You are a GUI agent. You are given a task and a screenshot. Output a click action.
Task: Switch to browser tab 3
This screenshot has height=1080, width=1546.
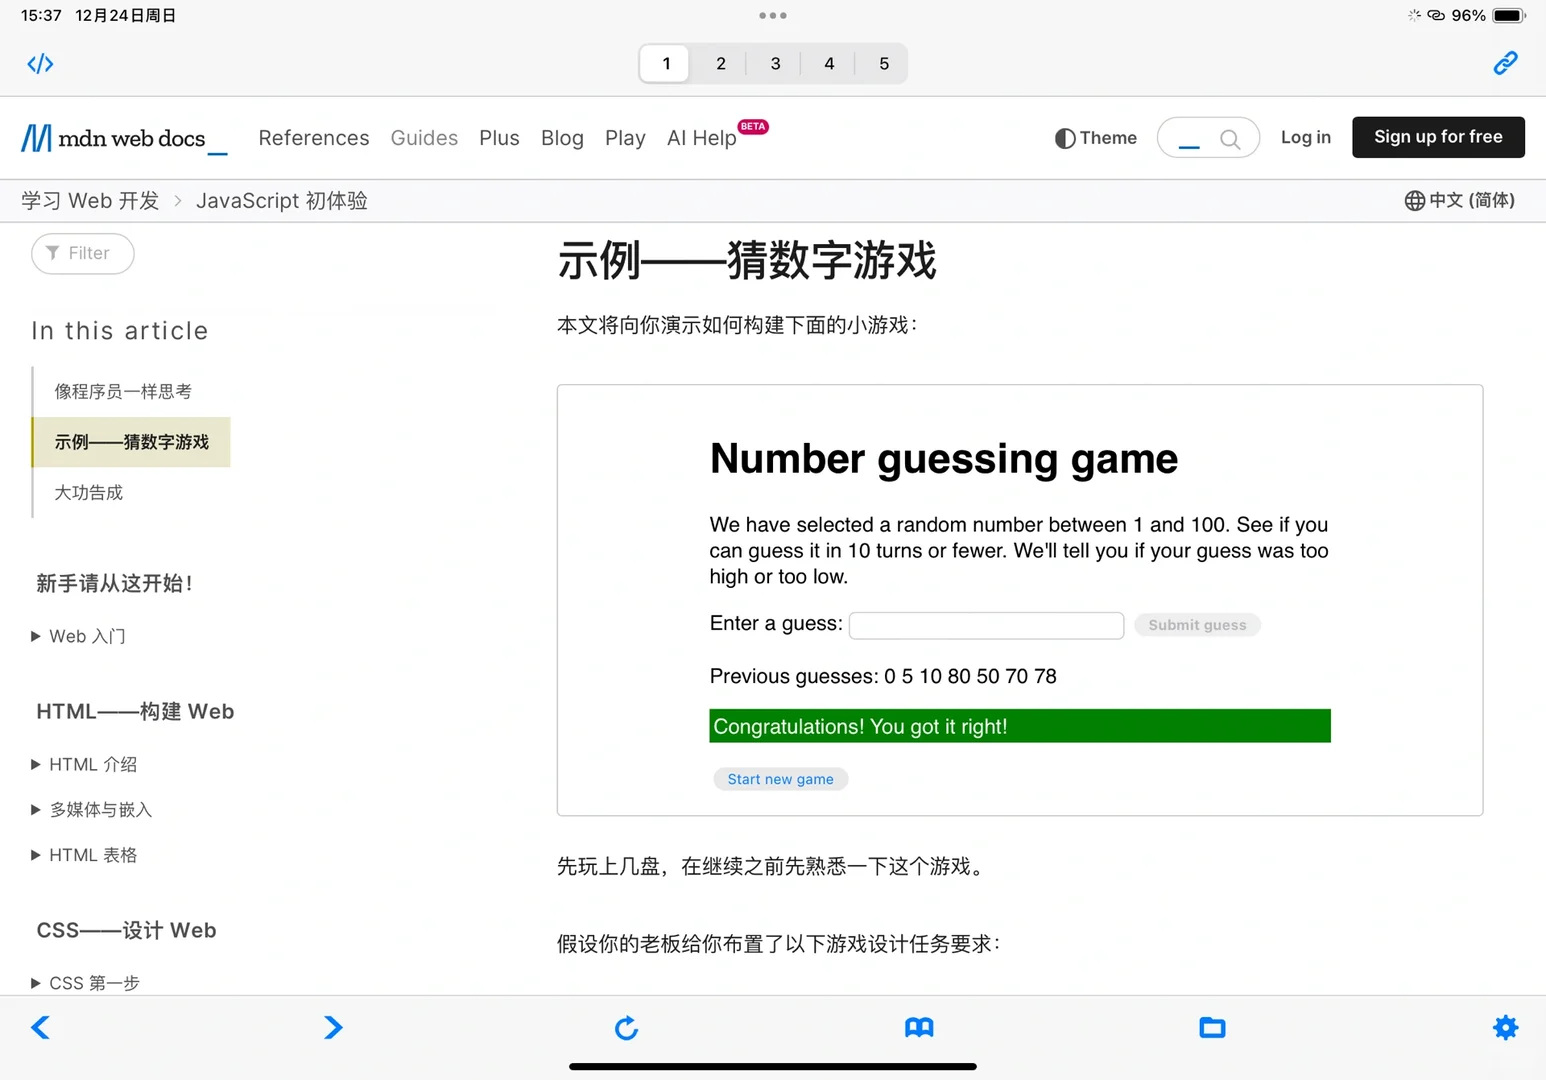[774, 63]
